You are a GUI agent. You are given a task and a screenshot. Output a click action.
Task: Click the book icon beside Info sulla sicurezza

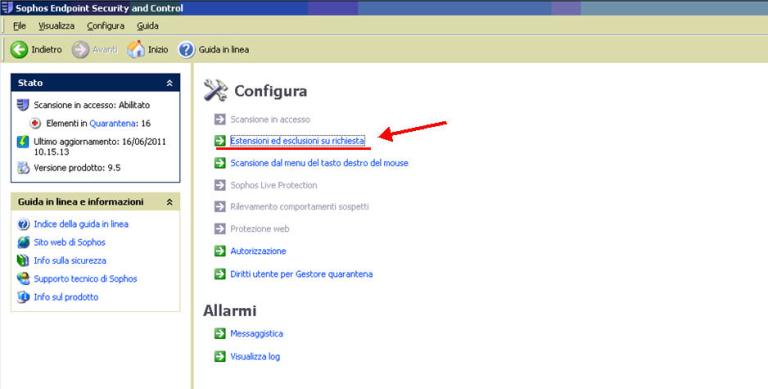(x=23, y=261)
